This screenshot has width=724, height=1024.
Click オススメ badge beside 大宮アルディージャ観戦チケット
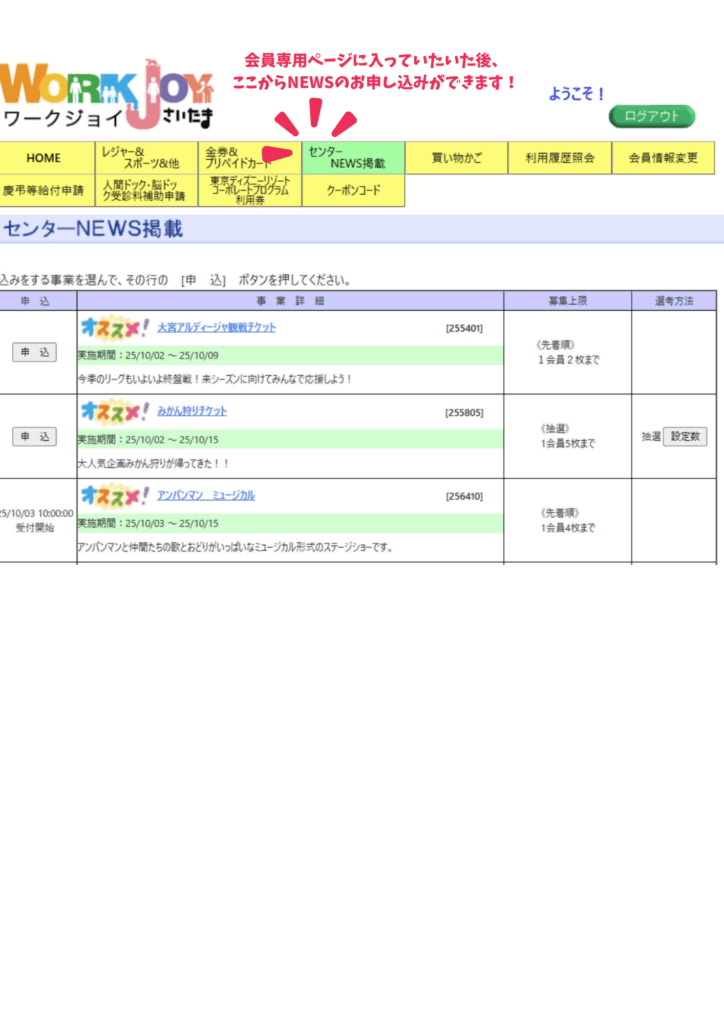tap(115, 327)
